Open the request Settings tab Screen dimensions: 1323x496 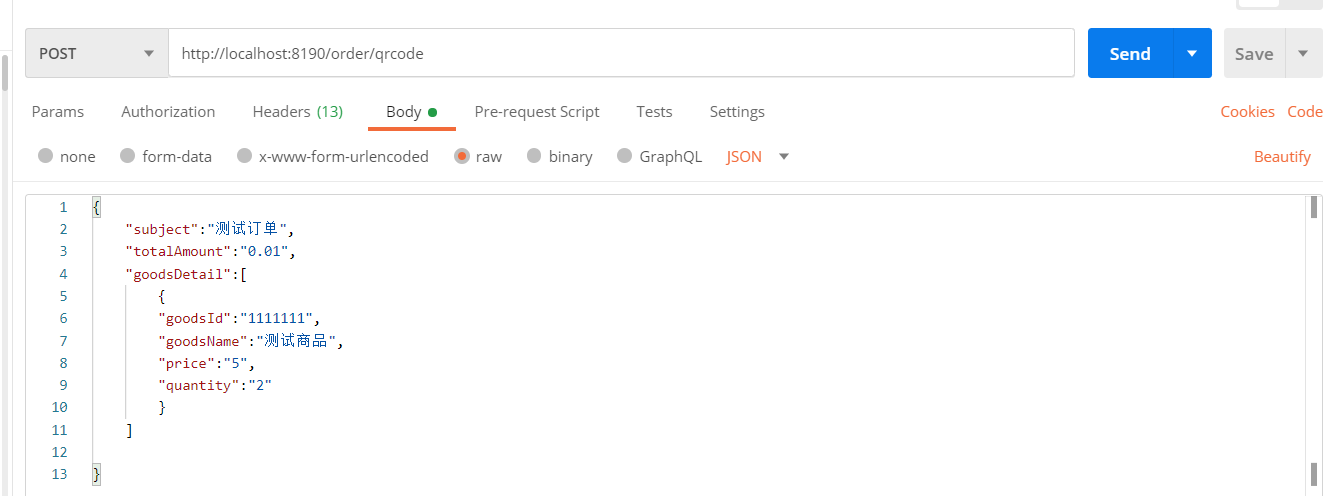point(737,112)
